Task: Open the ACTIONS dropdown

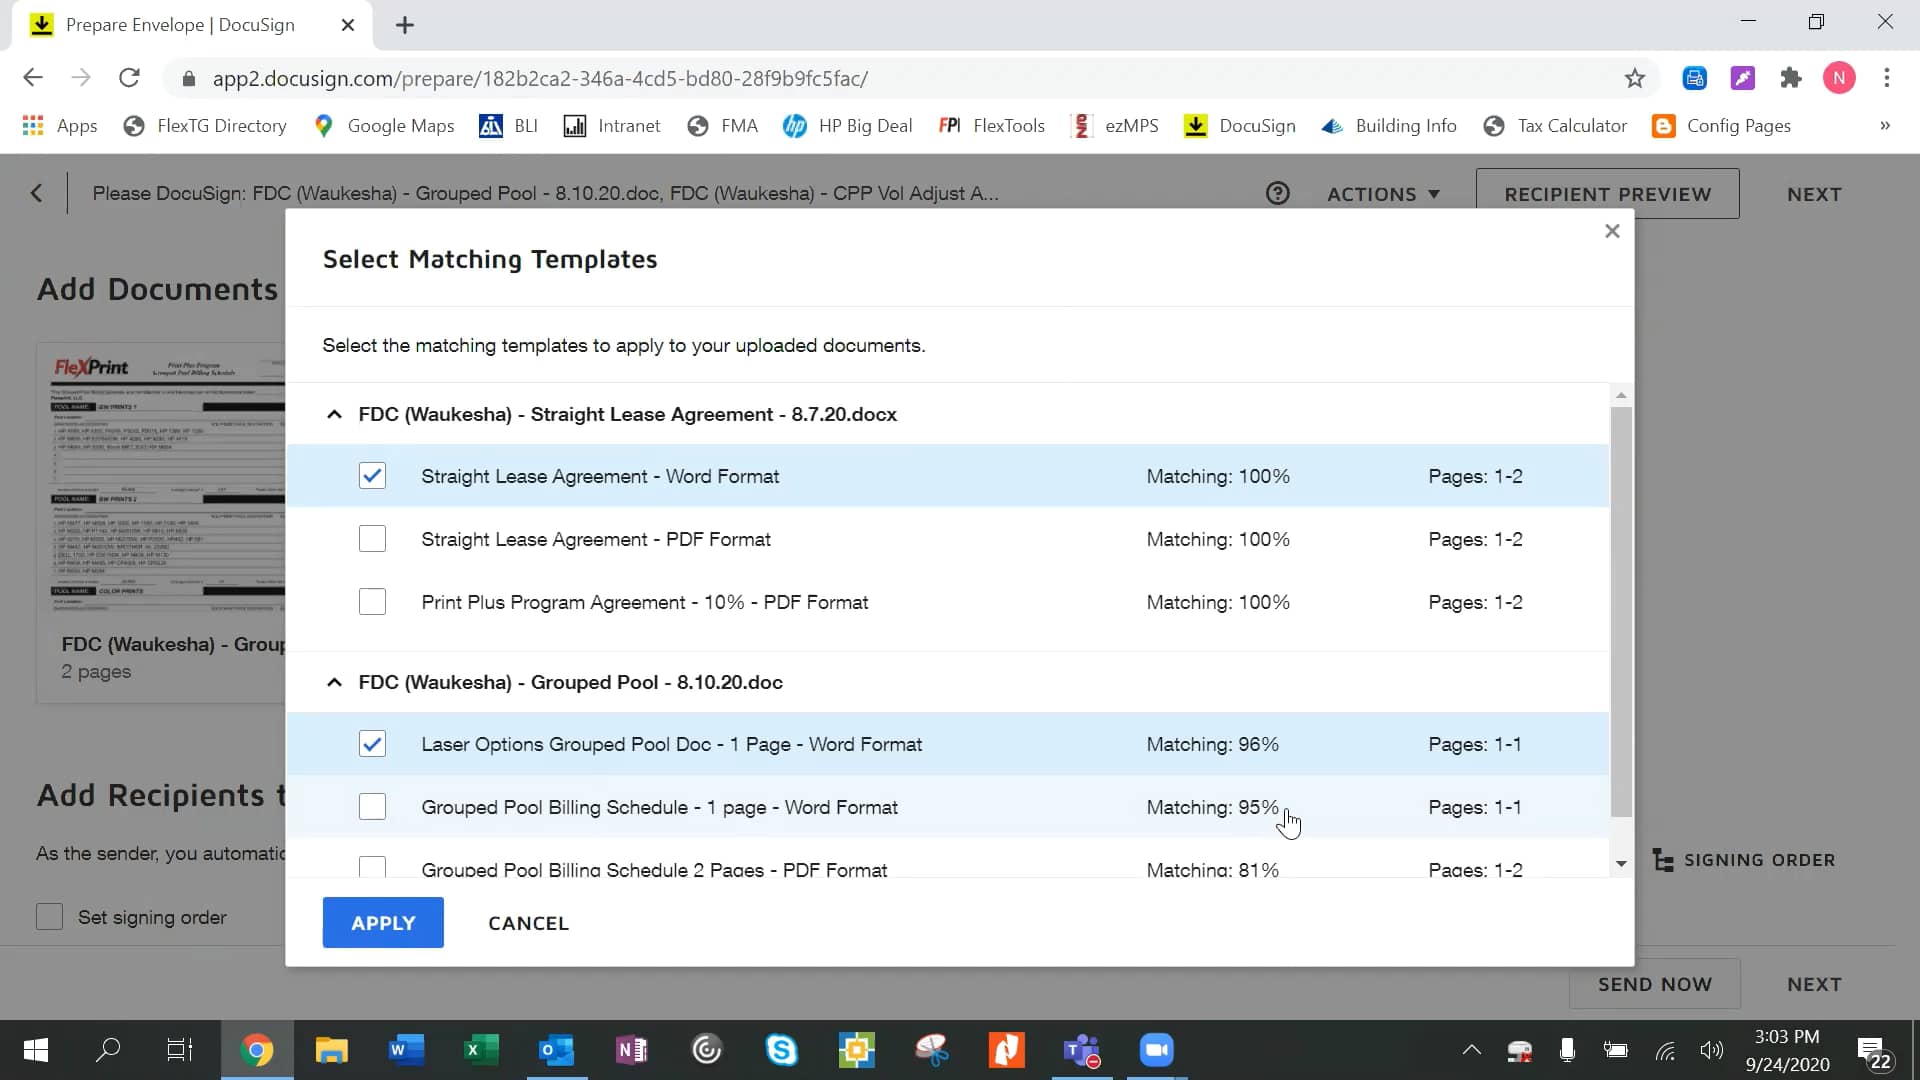Action: coord(1383,194)
